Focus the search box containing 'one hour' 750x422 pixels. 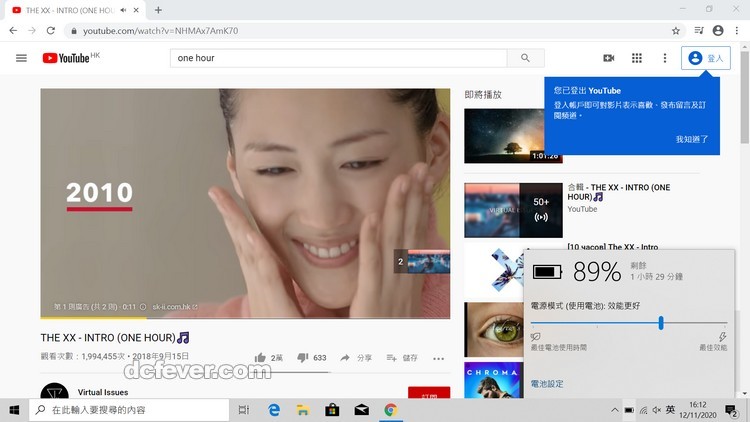coord(339,58)
